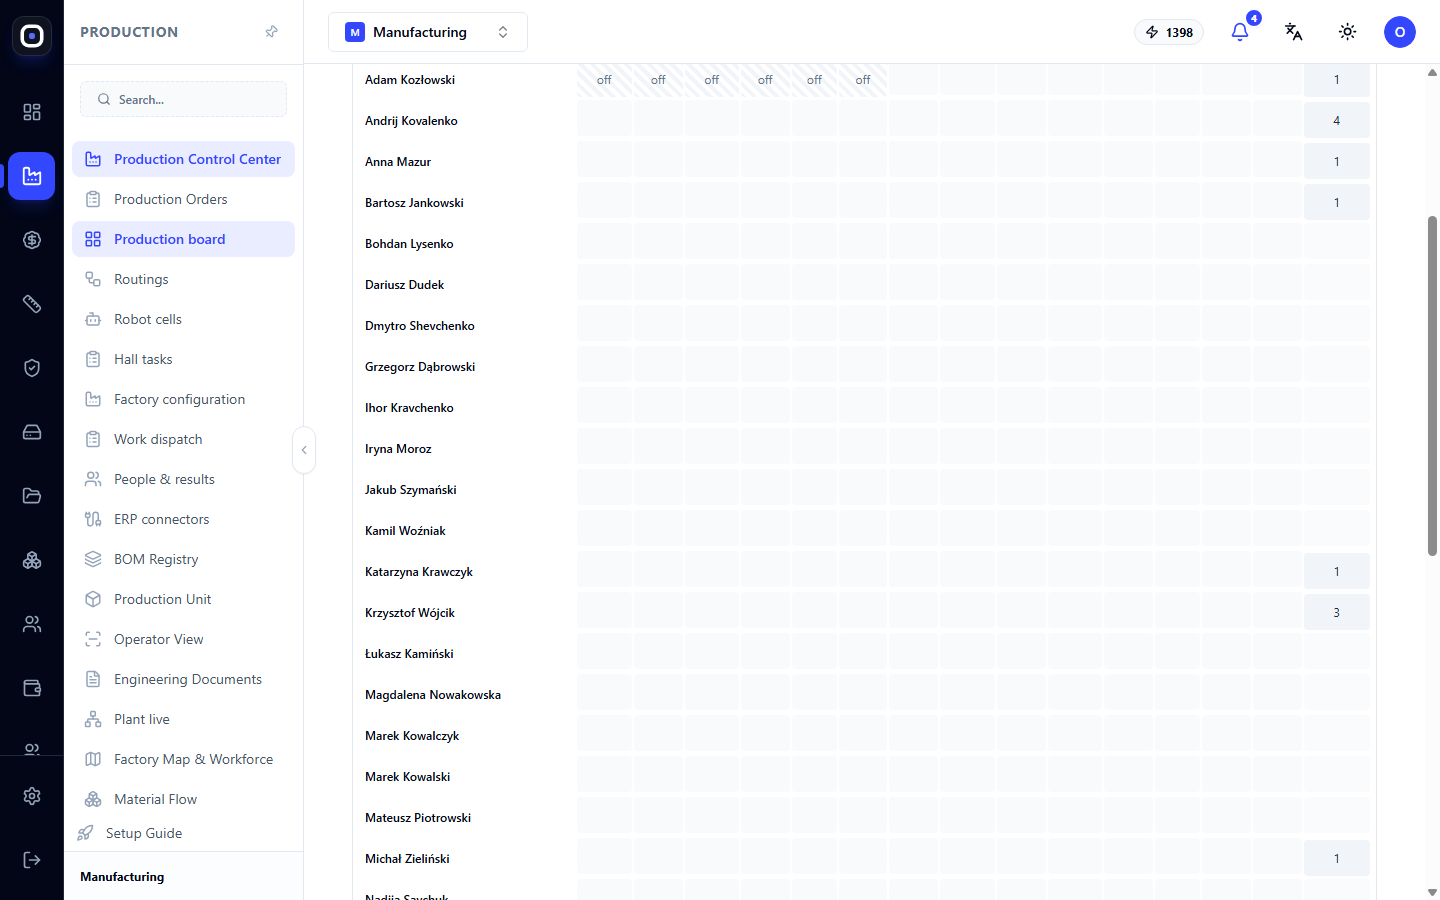Focus the sidebar Search field
This screenshot has width=1440, height=900.
coord(183,99)
